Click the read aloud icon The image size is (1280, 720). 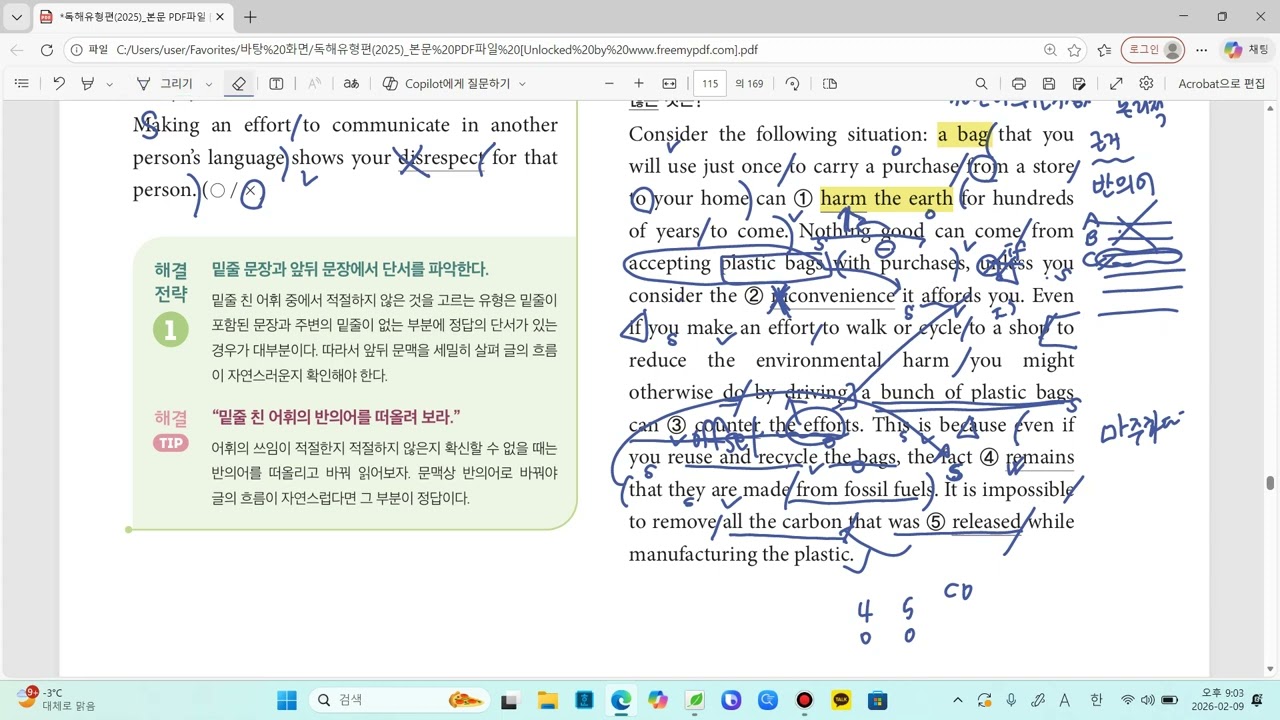(x=314, y=84)
